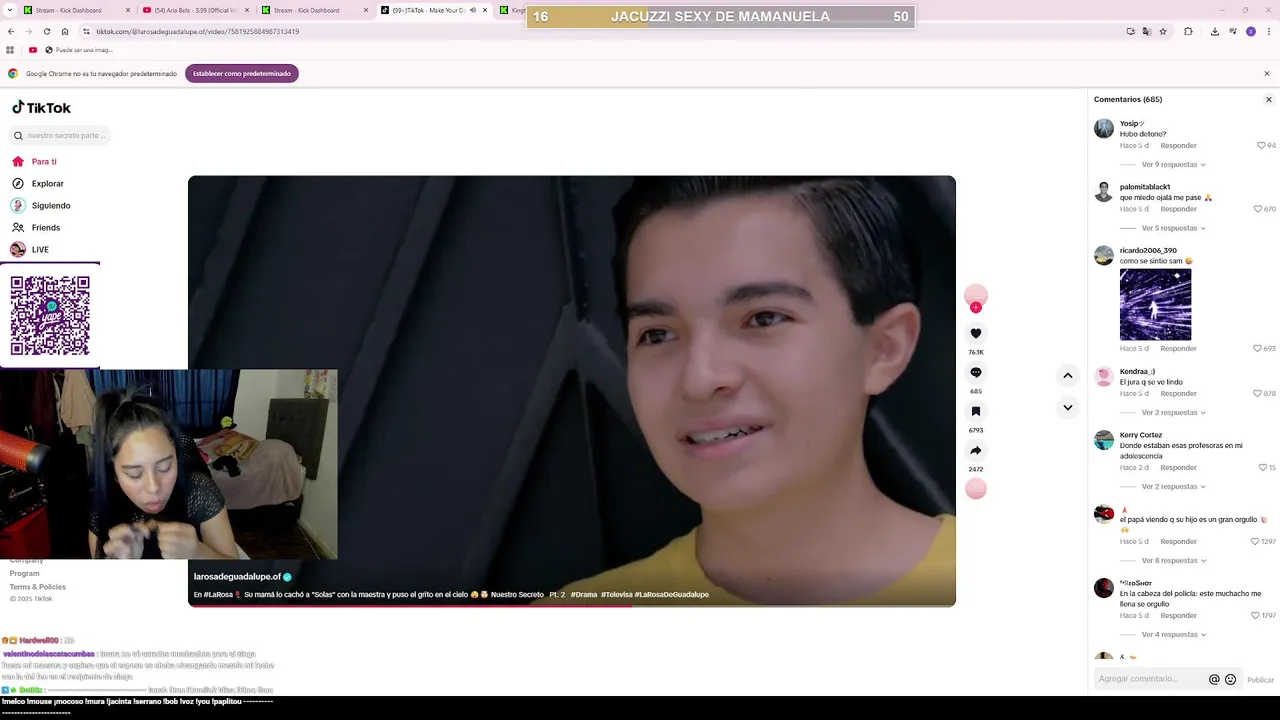Open the apps grid in bookmarks bar
This screenshot has width=1280, height=720.
[x=10, y=50]
